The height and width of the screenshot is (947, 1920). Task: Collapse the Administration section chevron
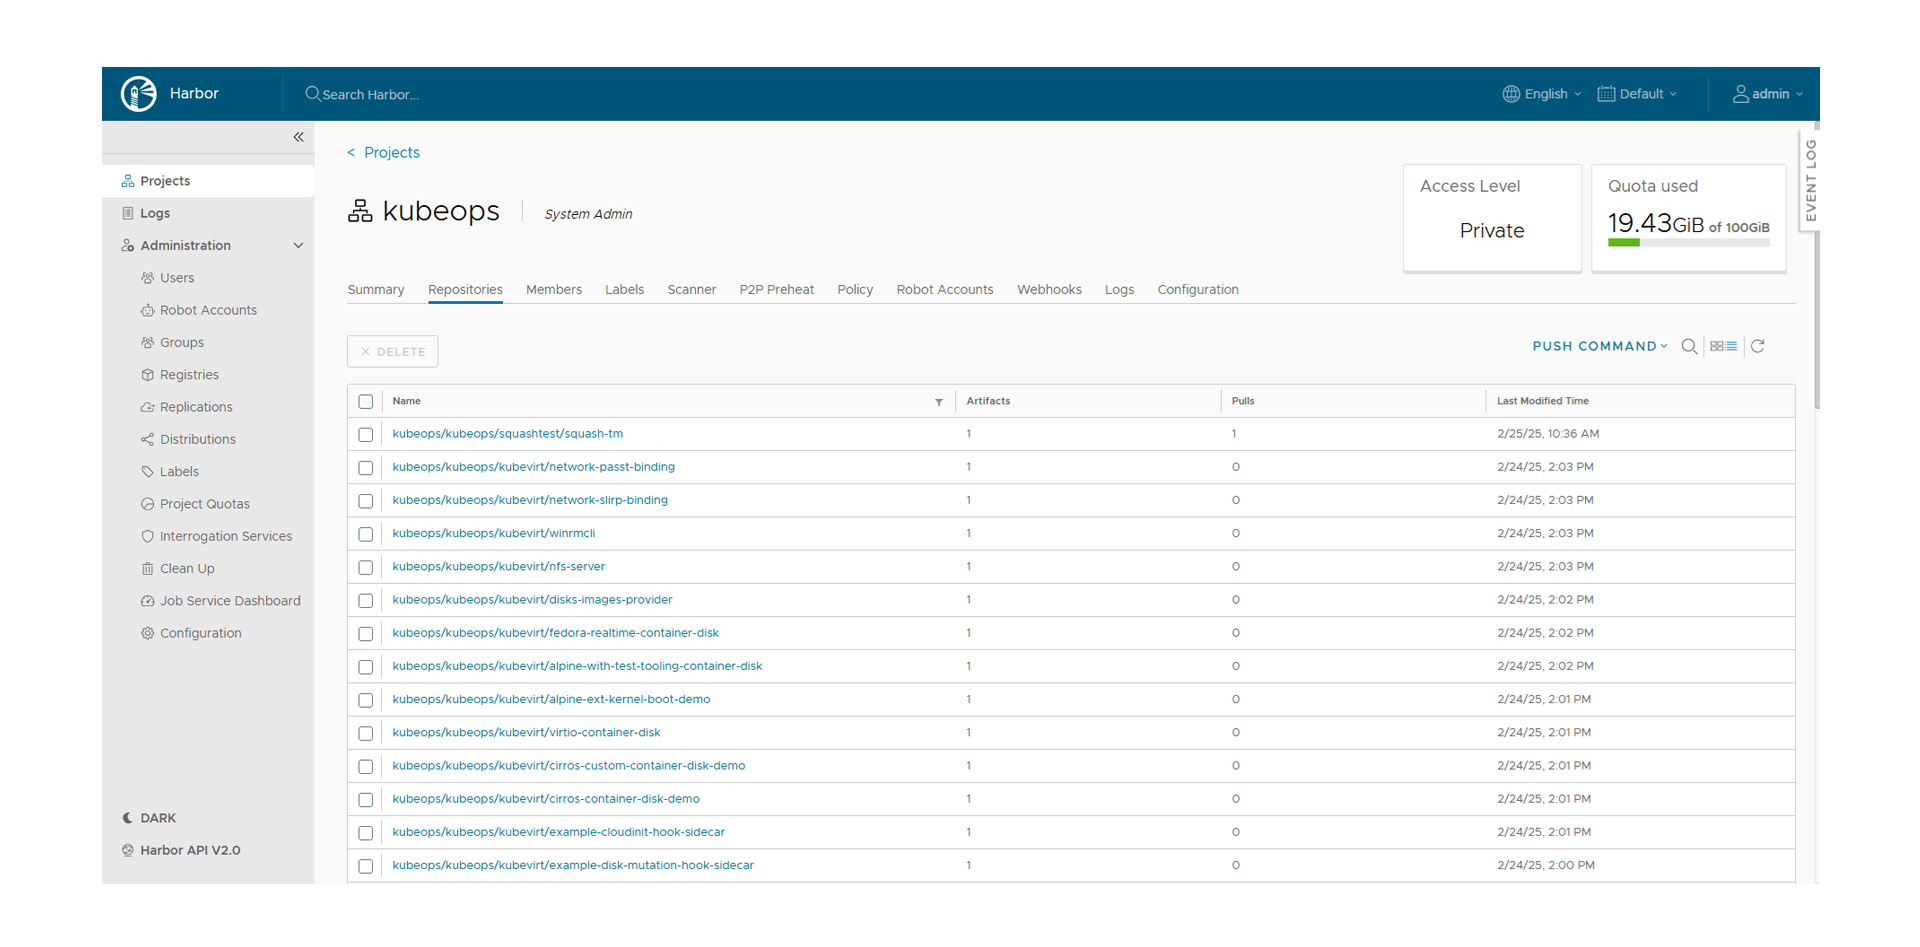[298, 246]
